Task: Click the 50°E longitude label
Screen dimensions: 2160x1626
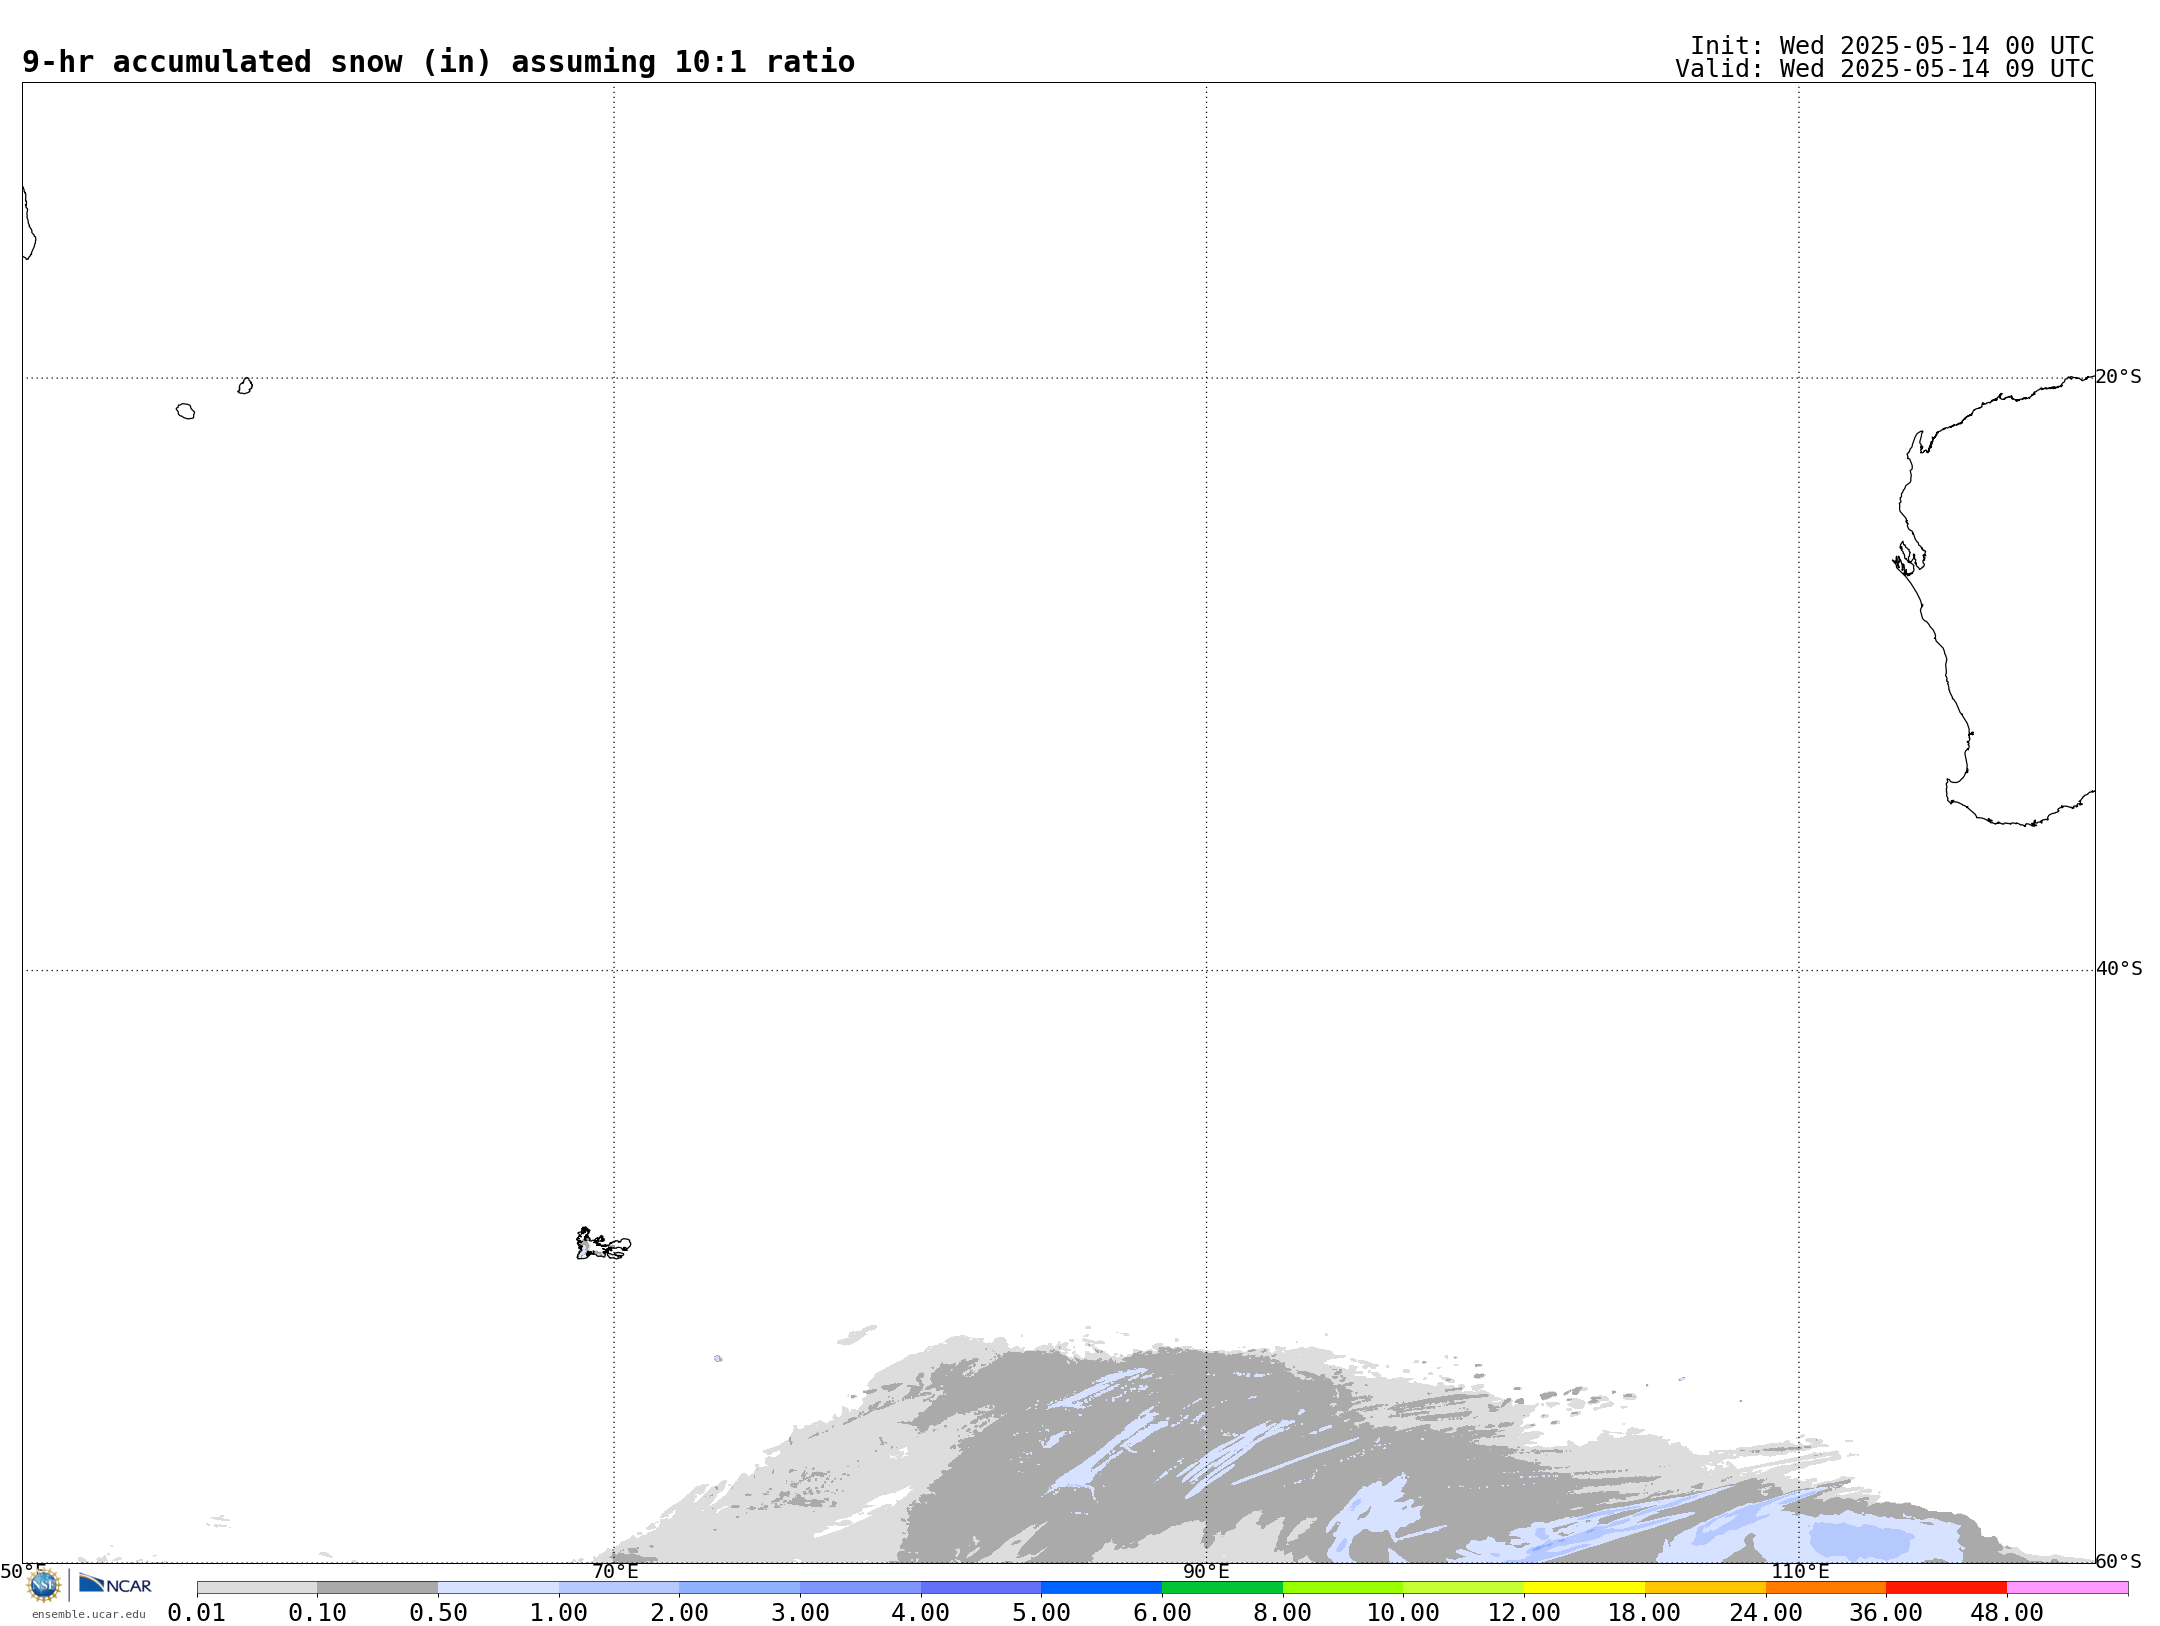Action: pyautogui.click(x=23, y=1572)
